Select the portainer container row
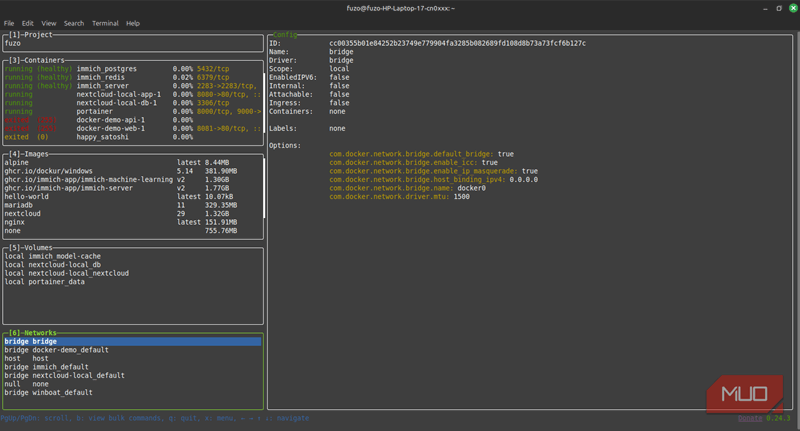 tap(133, 112)
